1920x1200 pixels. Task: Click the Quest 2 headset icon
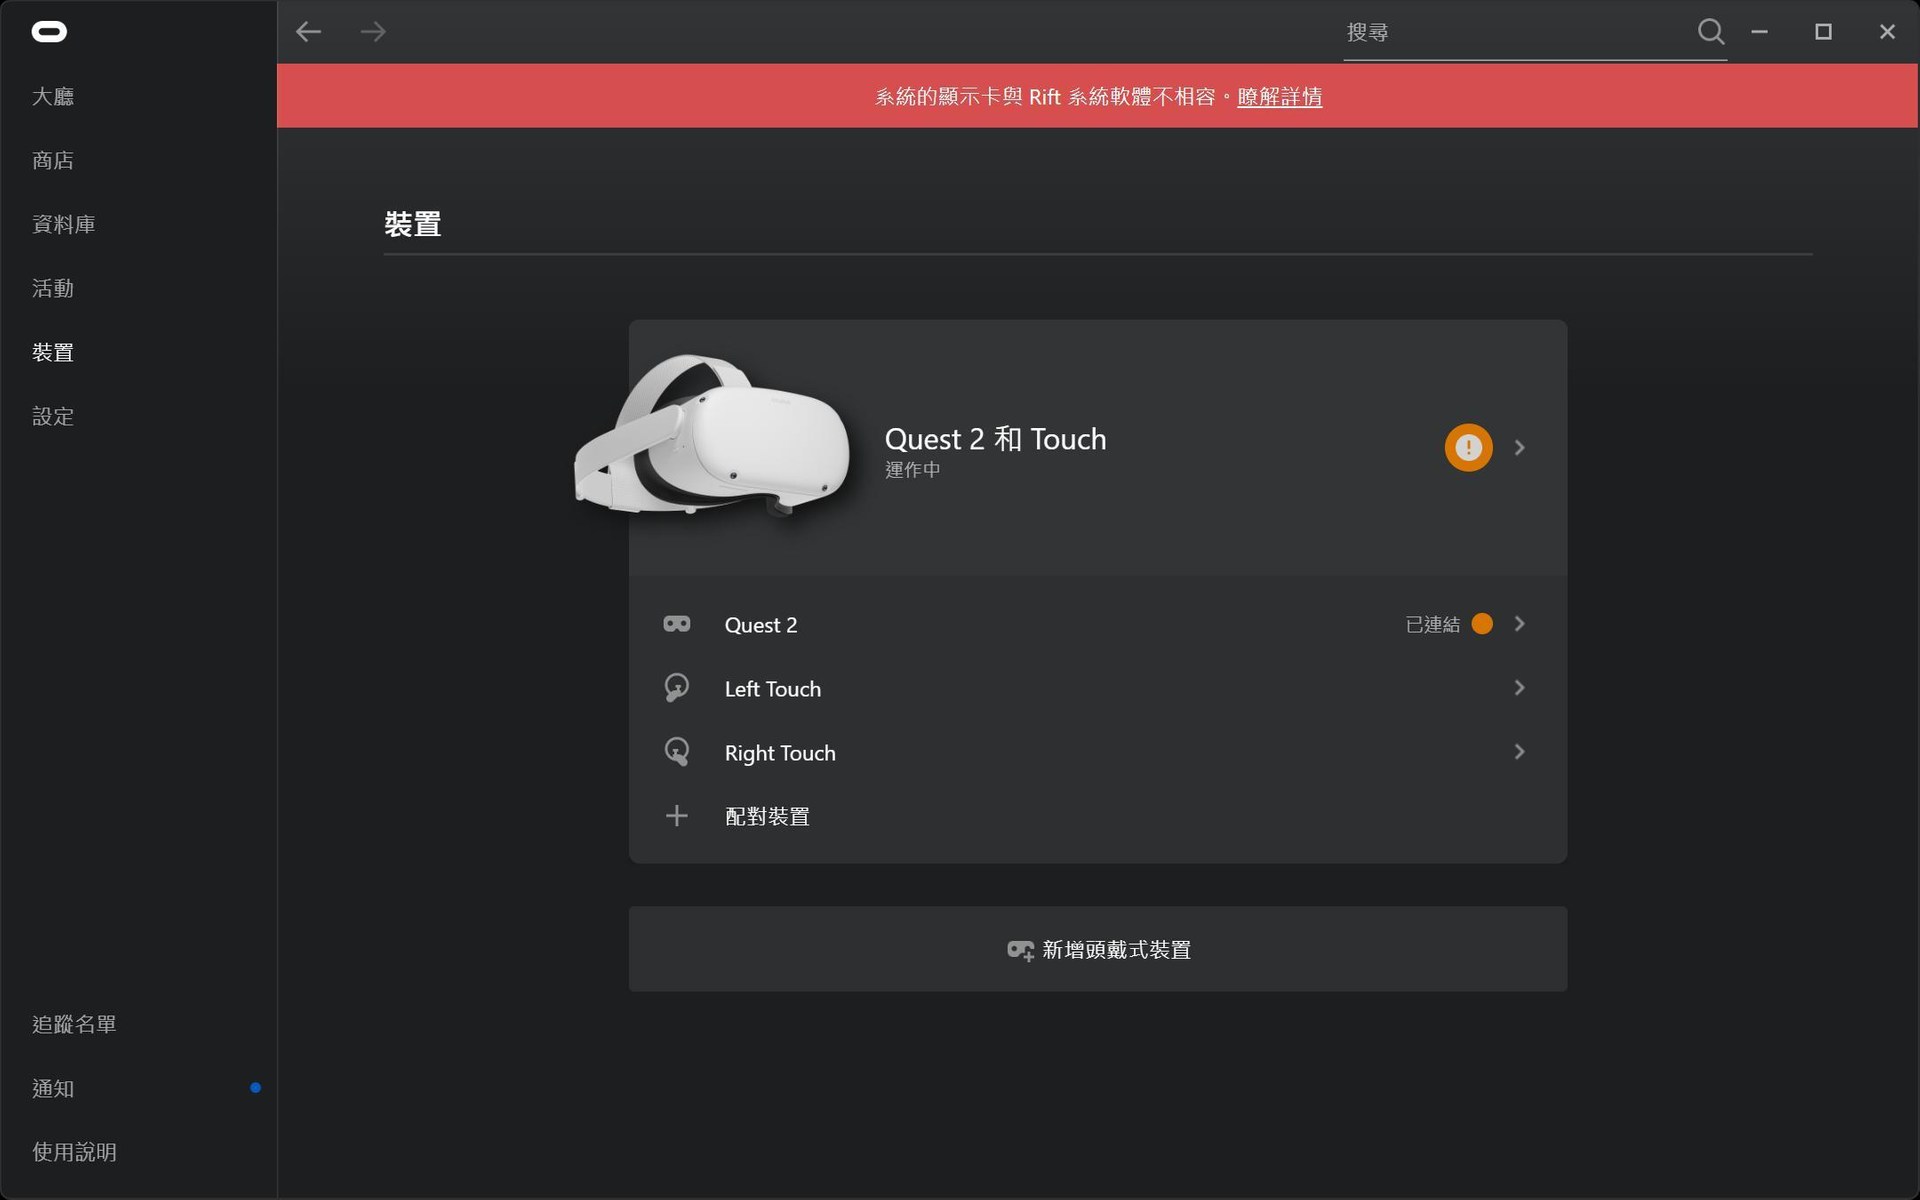click(x=677, y=623)
